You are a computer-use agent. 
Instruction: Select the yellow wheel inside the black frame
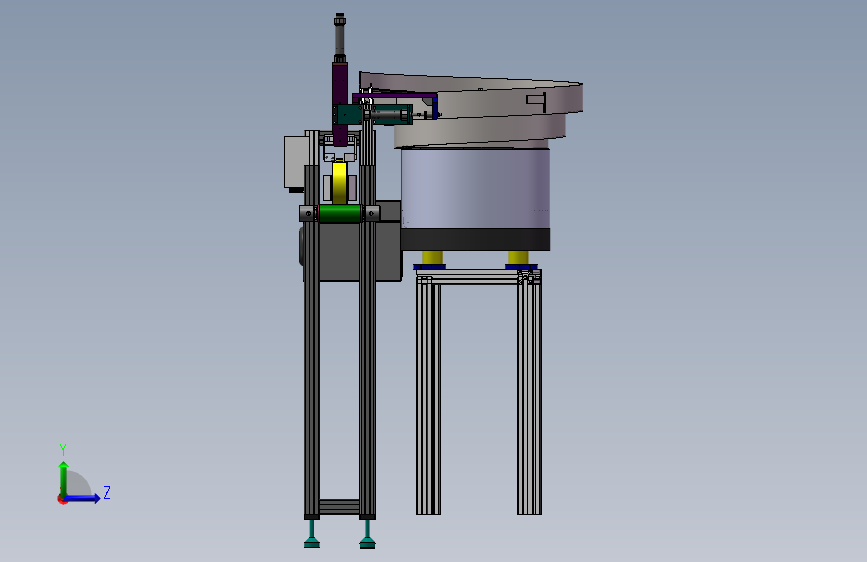click(x=339, y=183)
